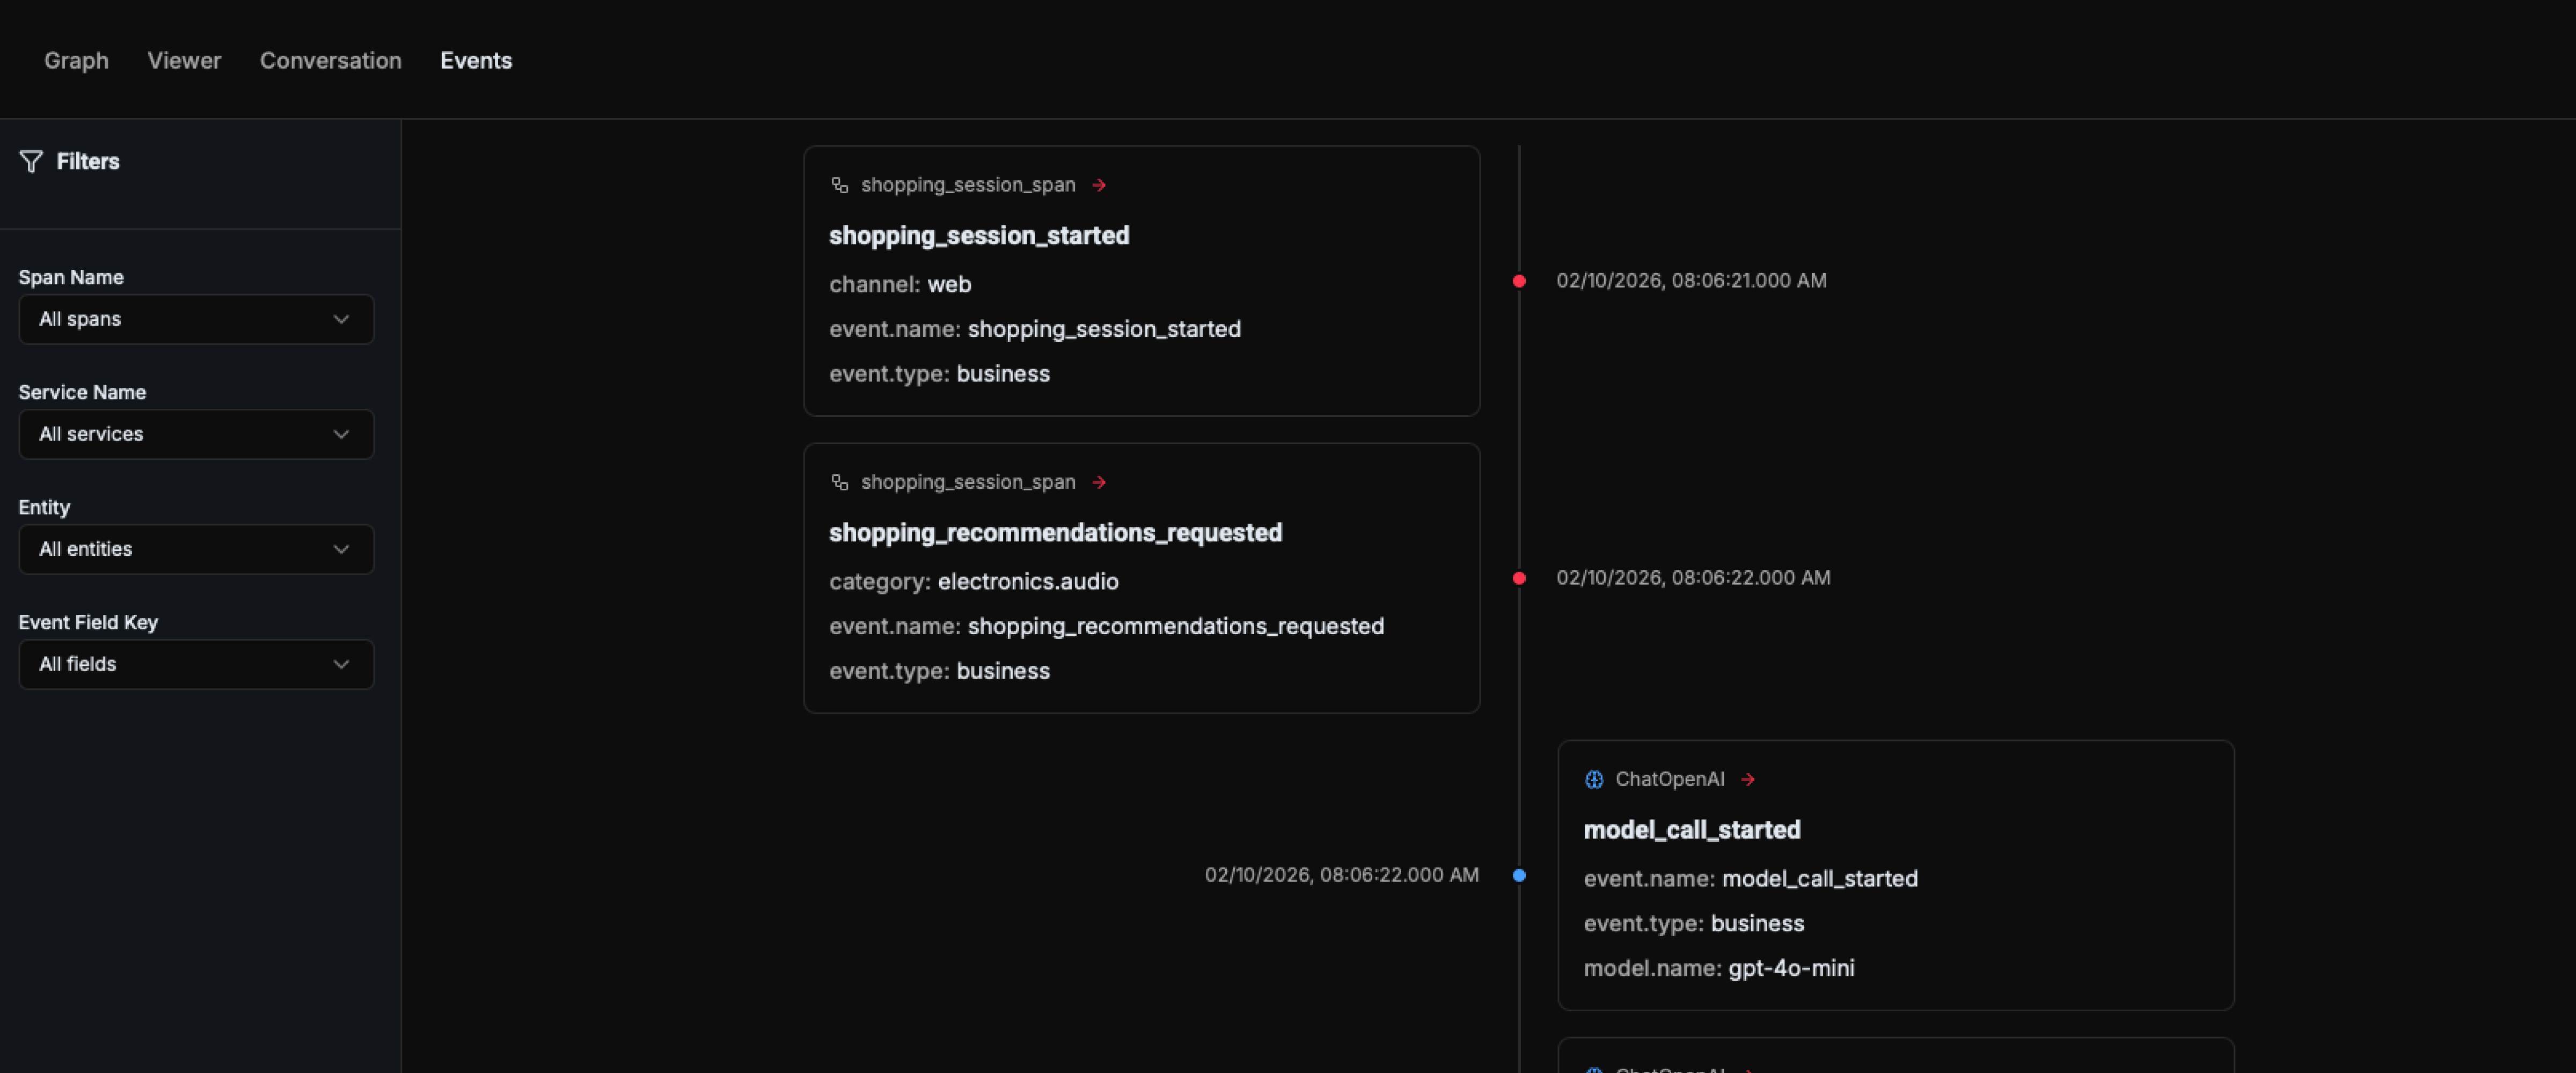Expand the Entity dropdown showing All entities

click(x=196, y=549)
